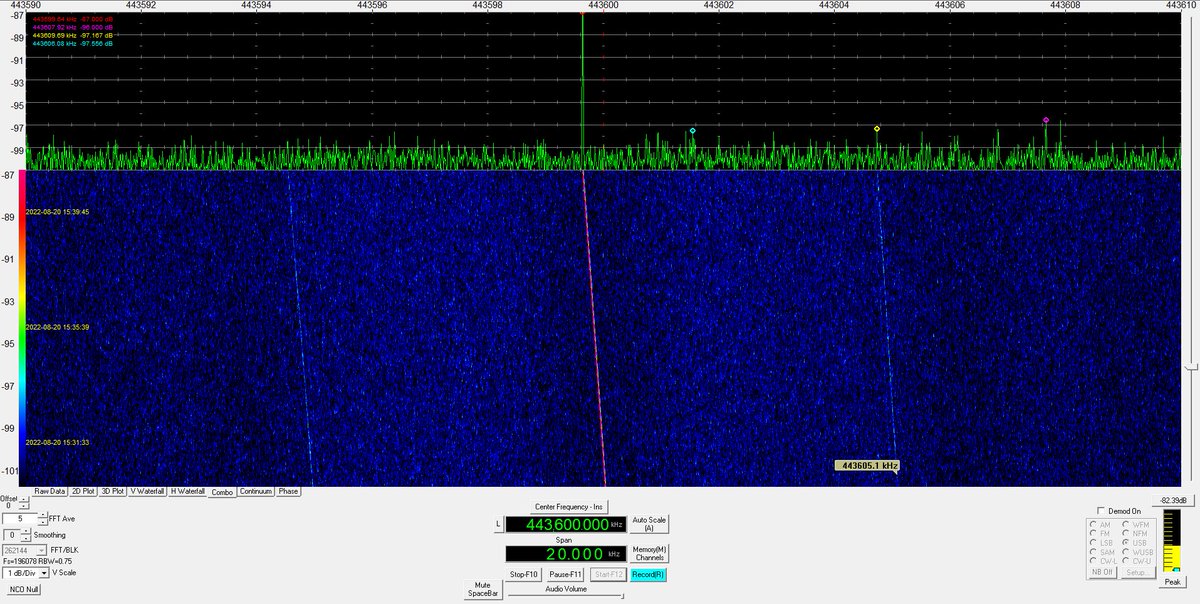This screenshot has width=1200, height=604.
Task: Select the Combo tab
Action: (x=222, y=492)
